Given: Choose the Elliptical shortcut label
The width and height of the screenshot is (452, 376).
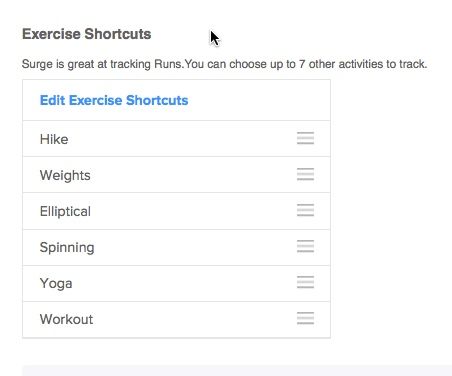Looking at the screenshot, I should click(65, 212).
